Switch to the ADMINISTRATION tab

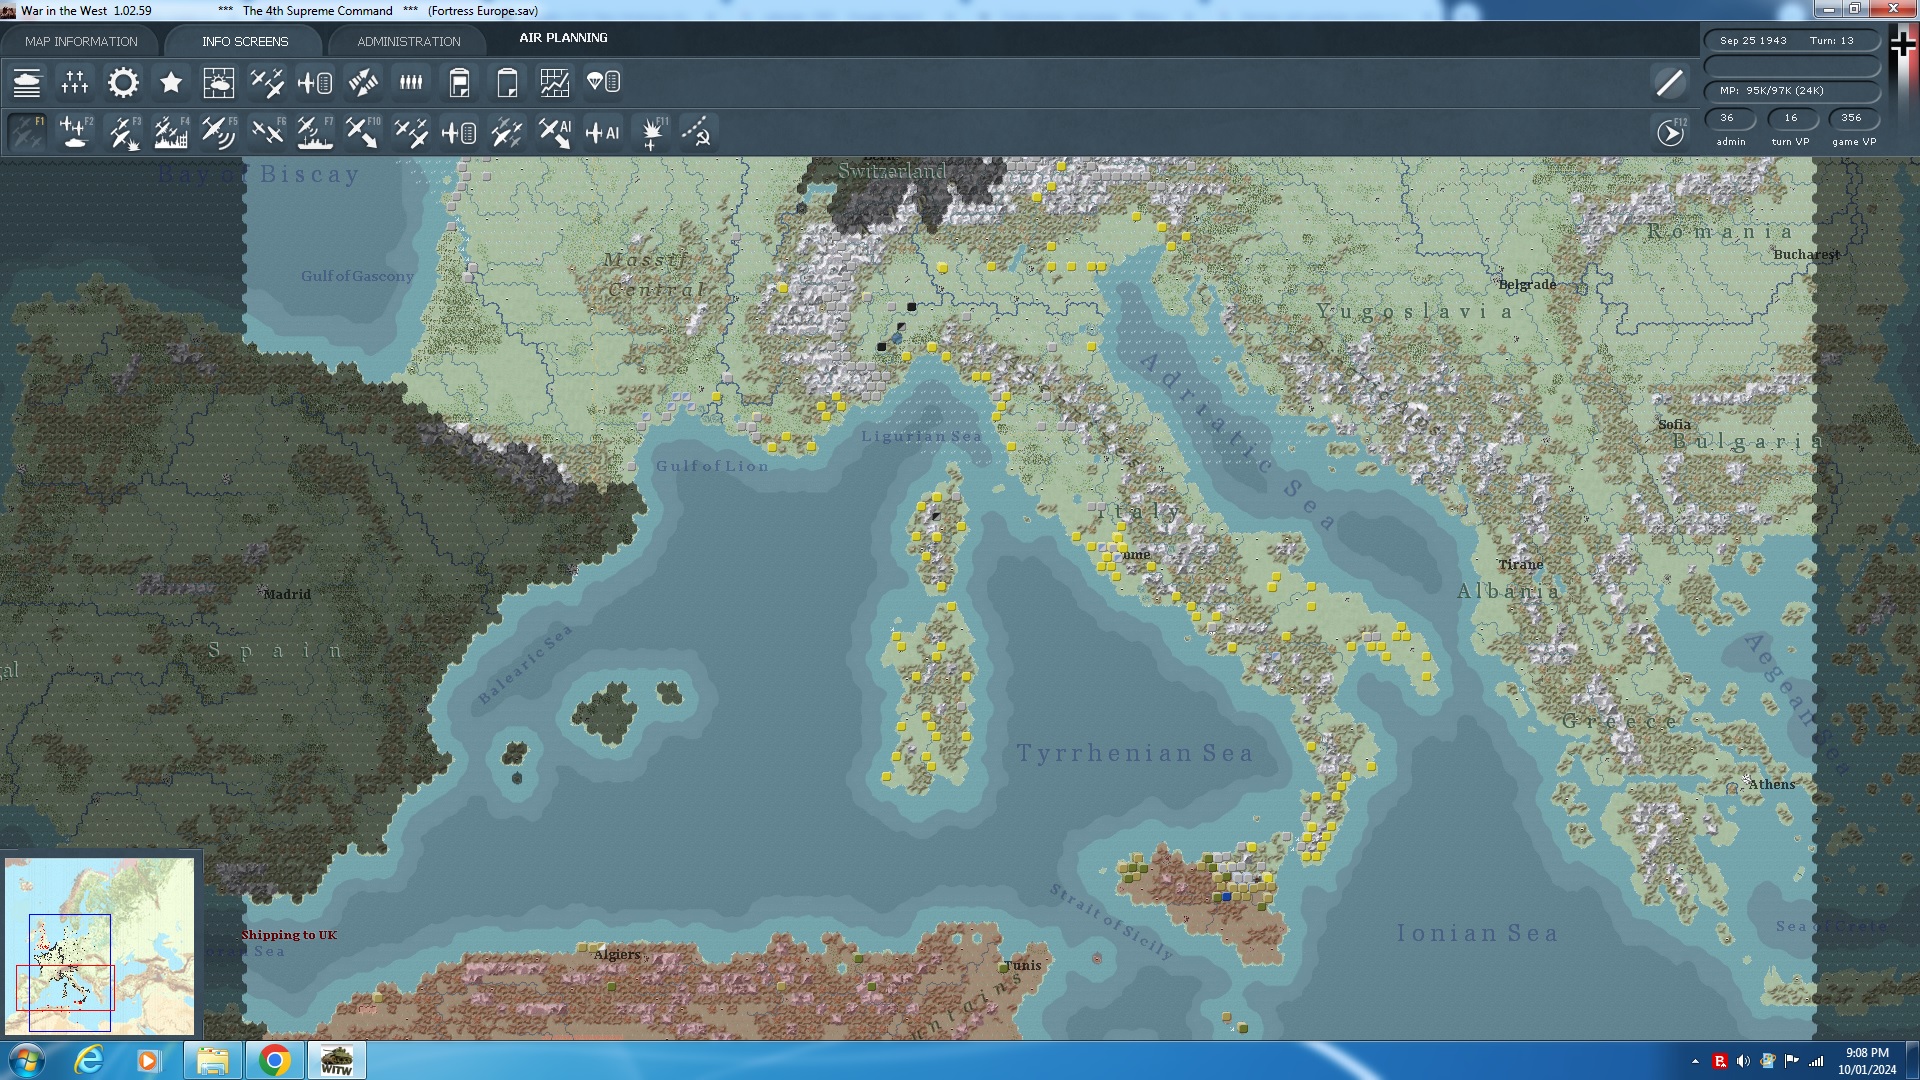406,41
